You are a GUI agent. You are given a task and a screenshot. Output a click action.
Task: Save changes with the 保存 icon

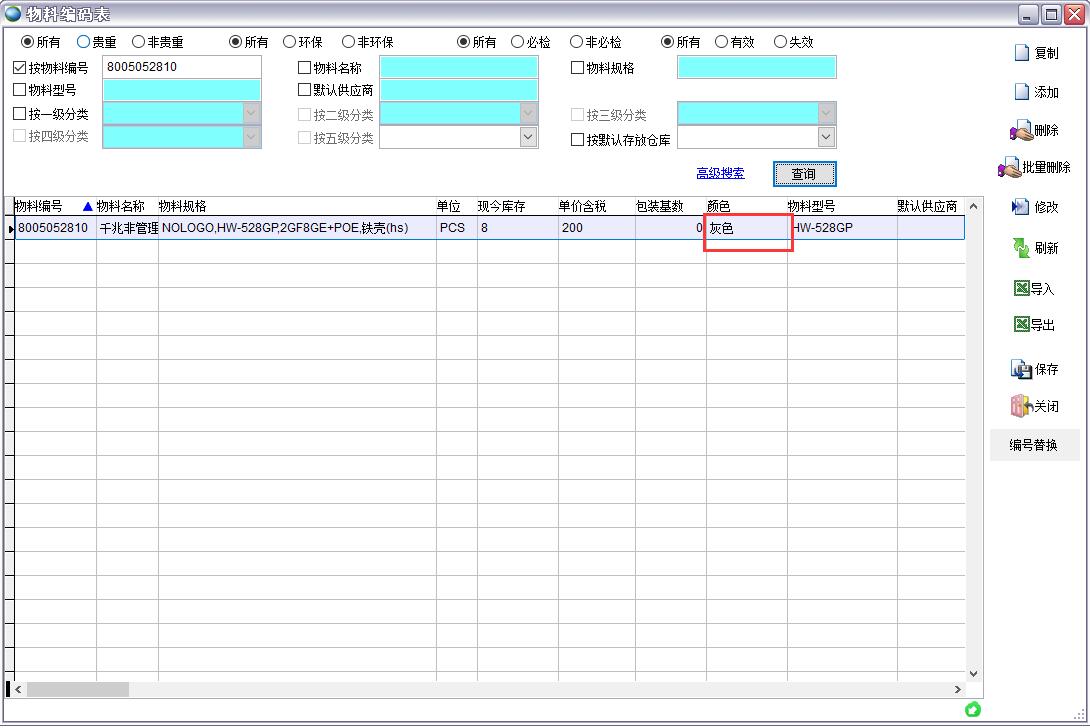coord(1021,369)
